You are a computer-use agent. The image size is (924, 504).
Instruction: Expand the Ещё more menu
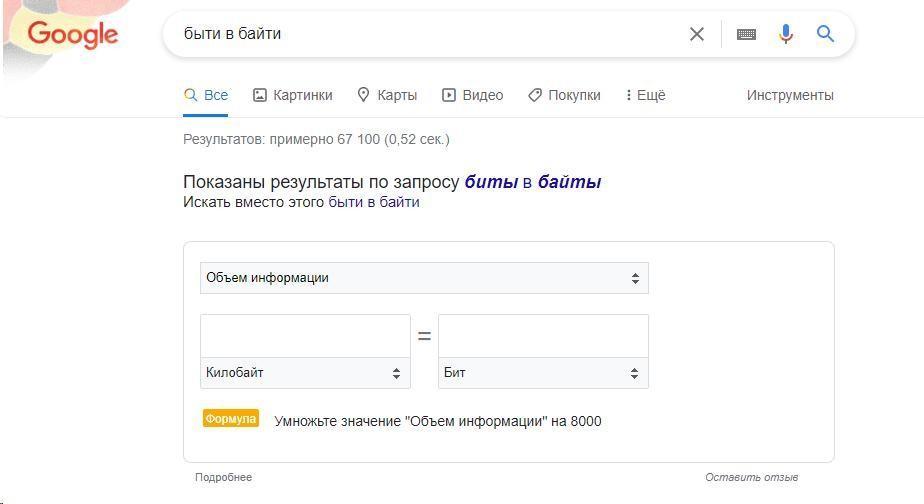coord(646,95)
